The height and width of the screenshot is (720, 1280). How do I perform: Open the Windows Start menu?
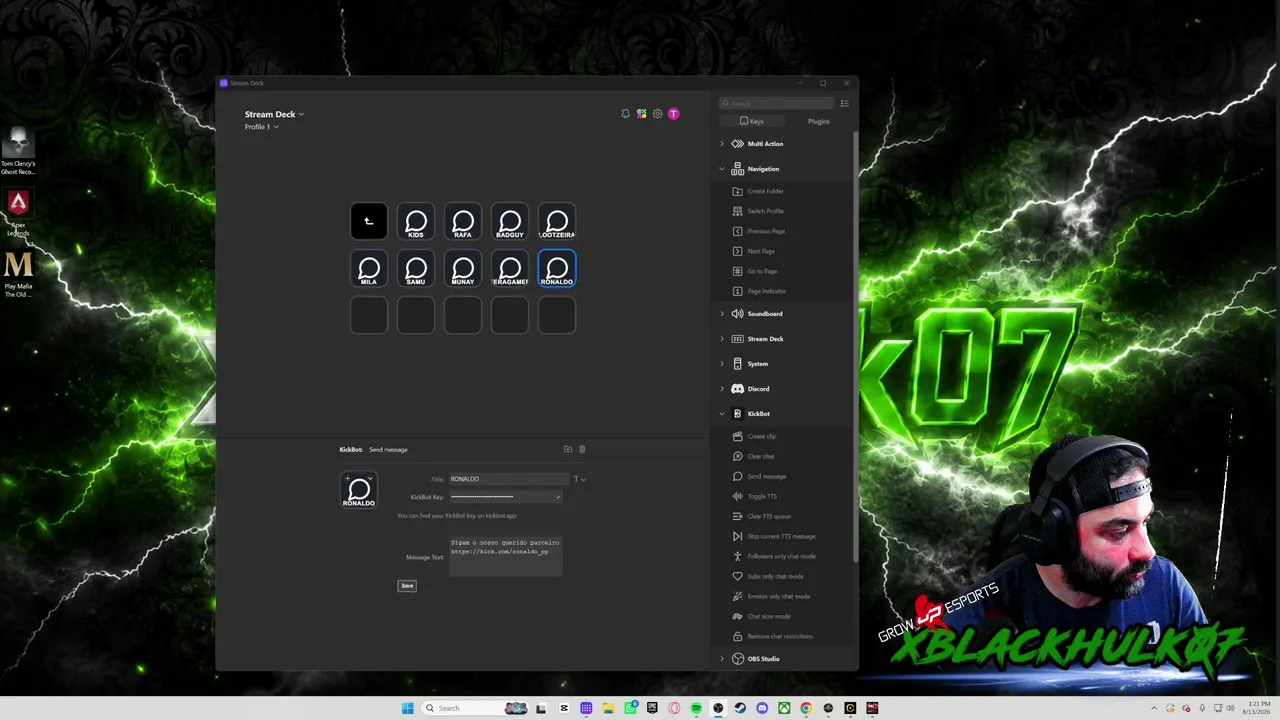pos(407,708)
